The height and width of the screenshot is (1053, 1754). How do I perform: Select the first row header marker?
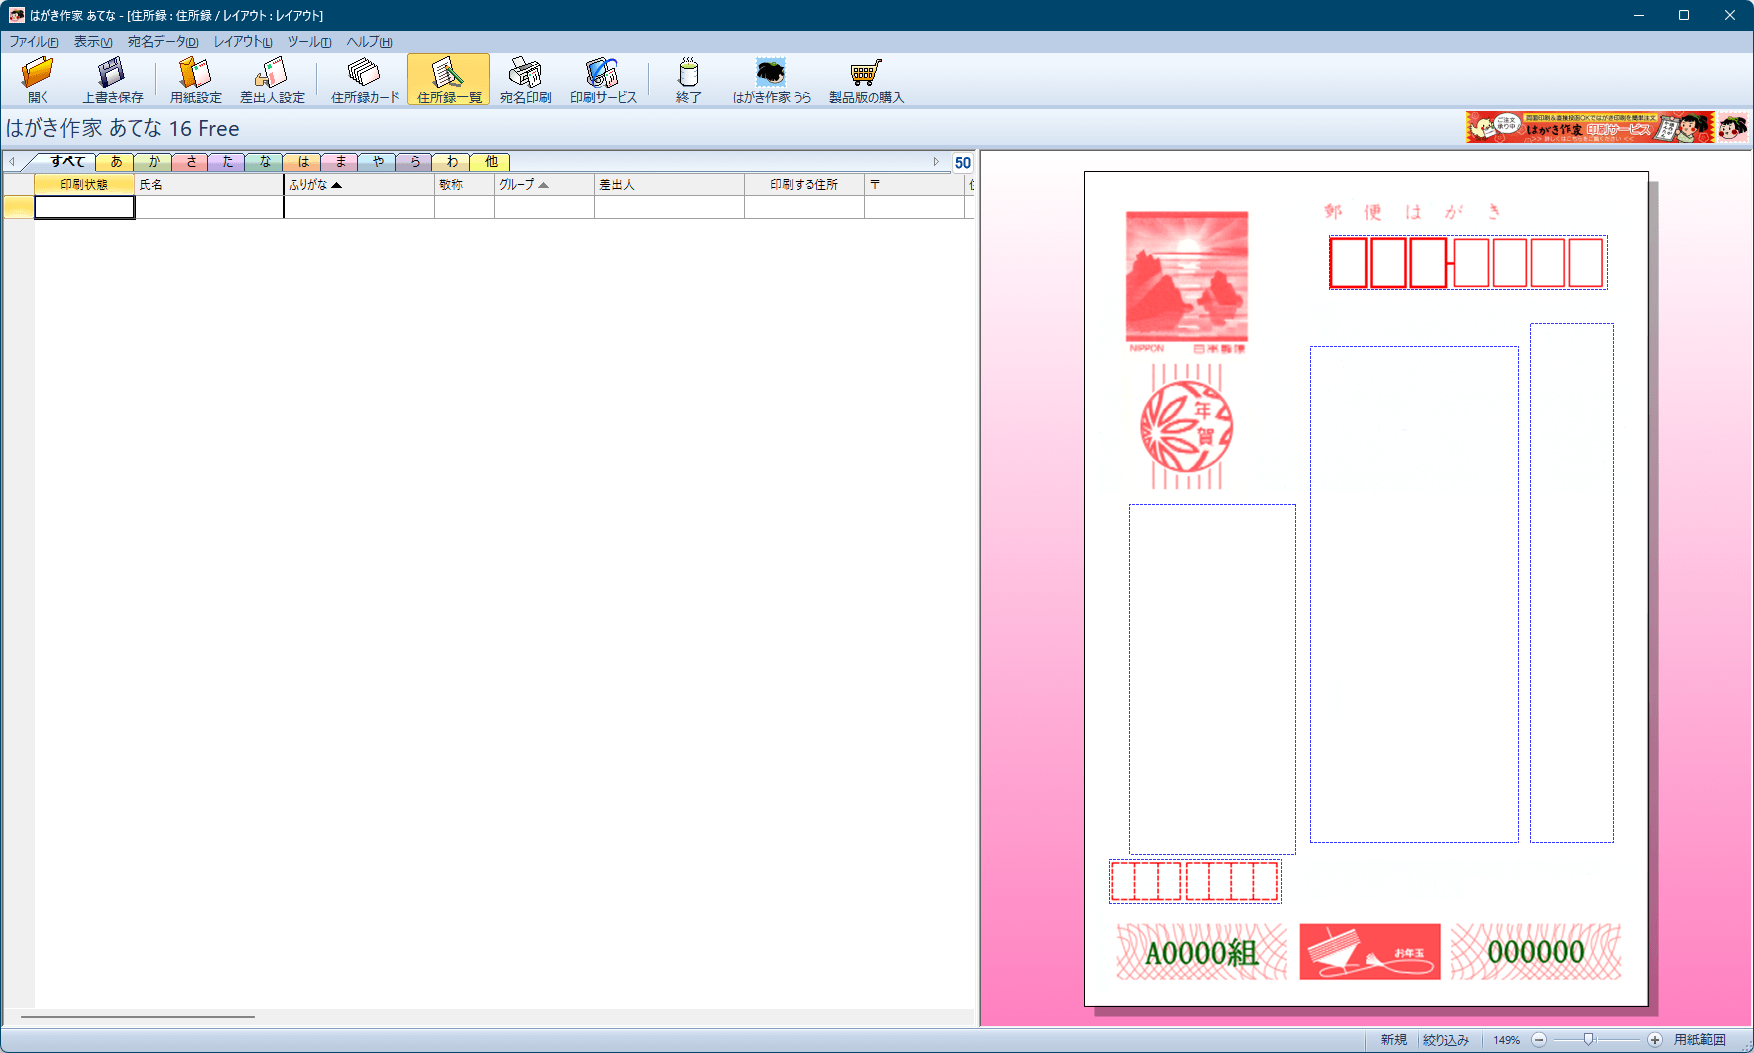pos(18,207)
